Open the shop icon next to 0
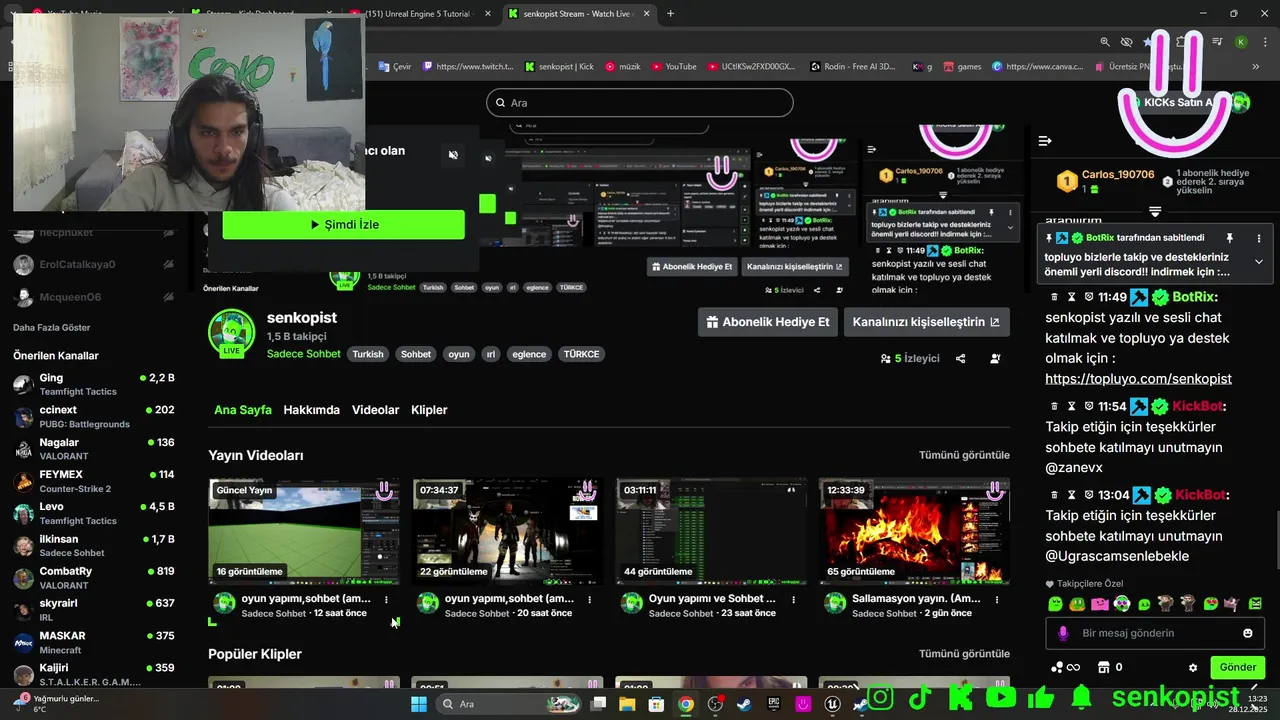This screenshot has width=1280, height=720. pos(1104,667)
